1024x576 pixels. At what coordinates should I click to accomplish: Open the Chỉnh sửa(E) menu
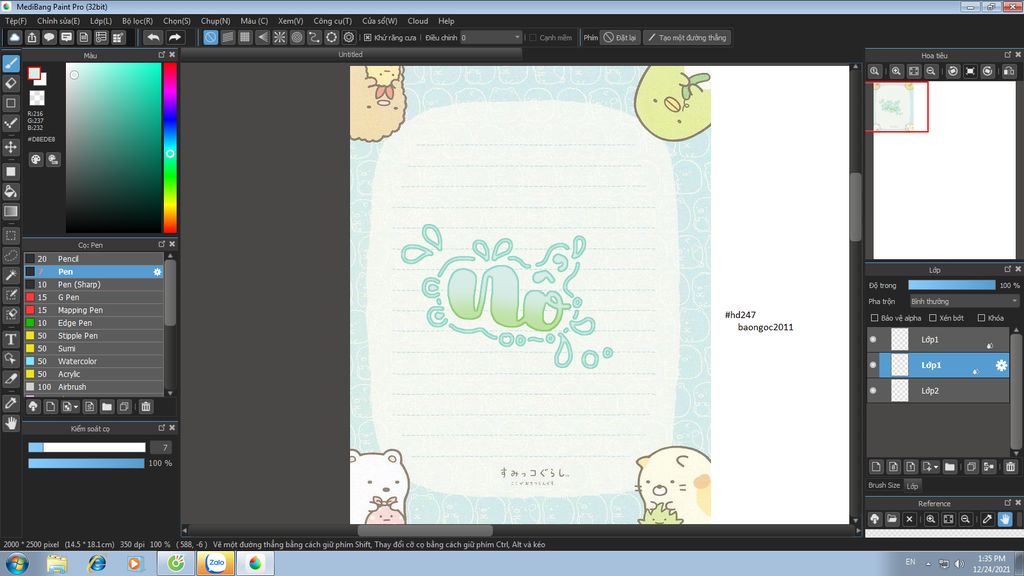click(x=58, y=21)
